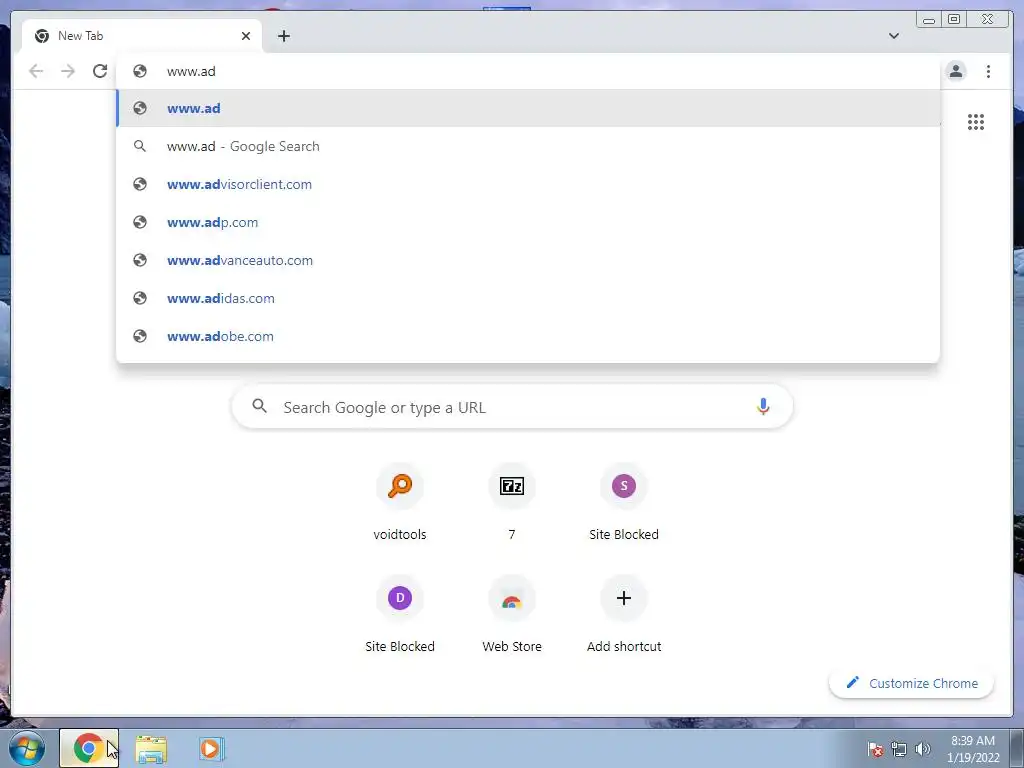
Task: Open a new tab with plus button
Action: [x=283, y=36]
